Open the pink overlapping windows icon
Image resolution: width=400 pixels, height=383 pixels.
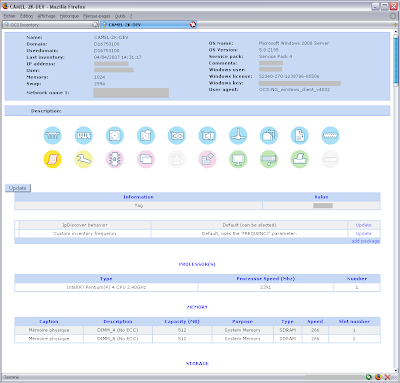click(x=146, y=159)
